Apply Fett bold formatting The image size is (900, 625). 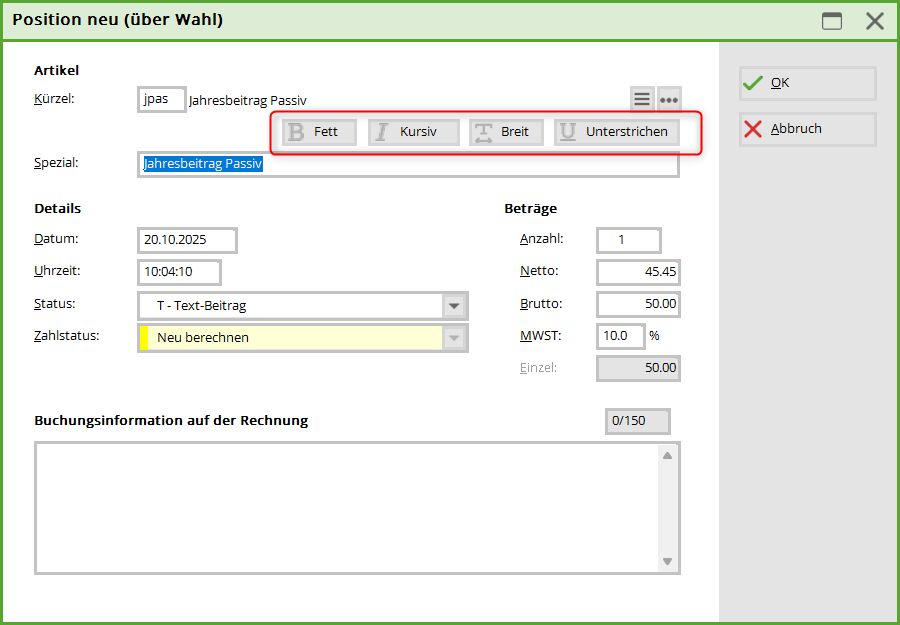tap(319, 132)
